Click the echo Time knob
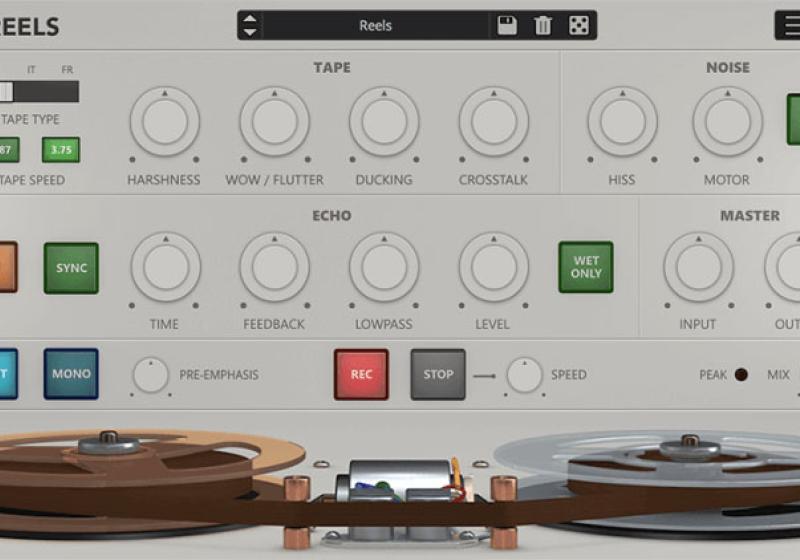 [165, 267]
